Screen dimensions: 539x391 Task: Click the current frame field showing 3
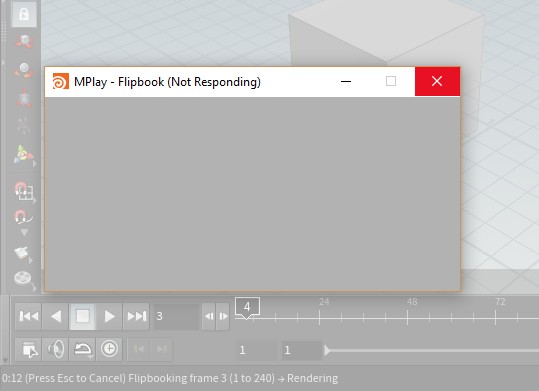tap(176, 316)
